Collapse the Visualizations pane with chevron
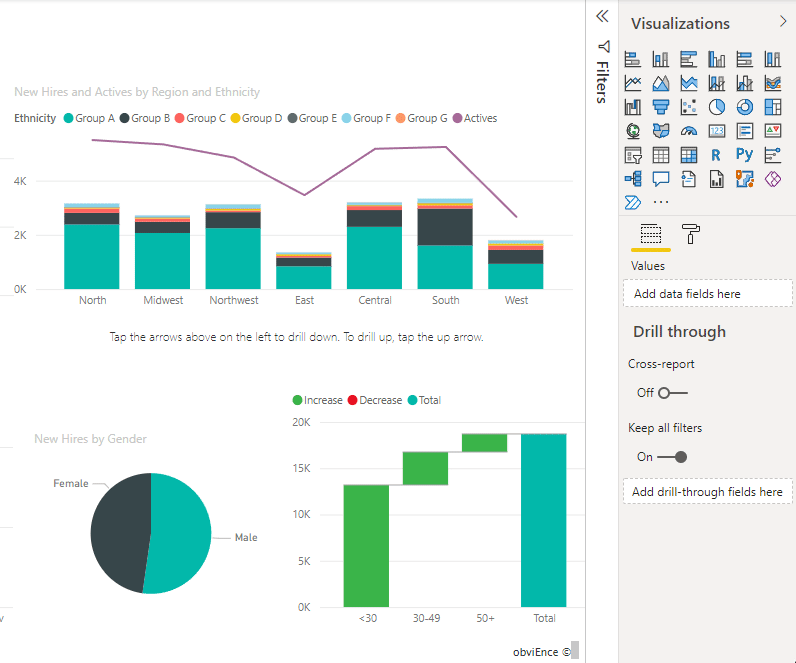This screenshot has width=796, height=663. click(x=783, y=22)
